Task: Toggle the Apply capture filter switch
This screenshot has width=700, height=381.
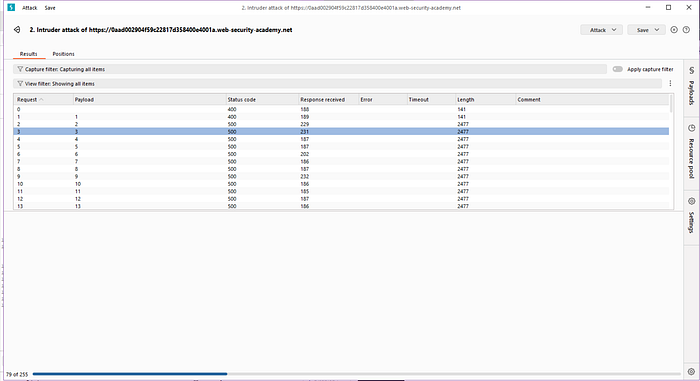Action: pyautogui.click(x=618, y=69)
